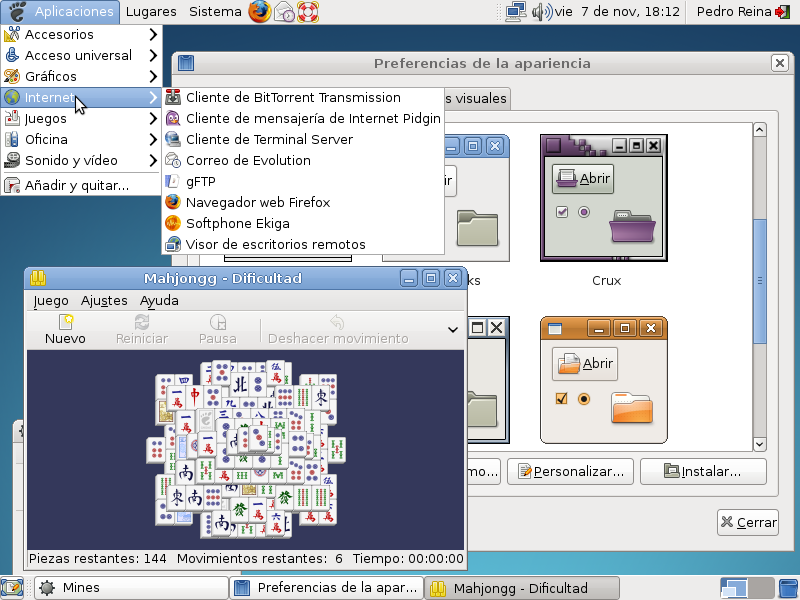Screen dimensions: 800x600
Task: Start a new Mahjongg game with Nuevo
Action: pos(65,329)
